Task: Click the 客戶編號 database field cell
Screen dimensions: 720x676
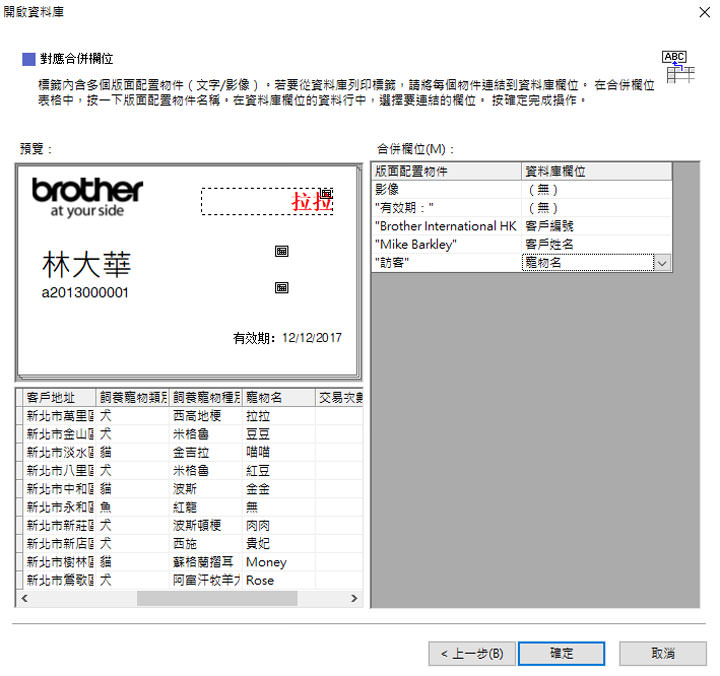Action: point(596,226)
